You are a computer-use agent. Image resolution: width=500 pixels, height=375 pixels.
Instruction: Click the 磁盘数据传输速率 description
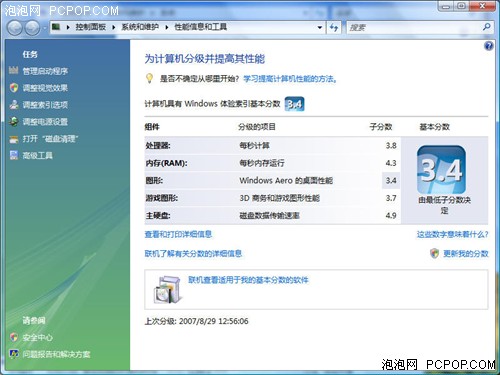pyautogui.click(x=269, y=216)
